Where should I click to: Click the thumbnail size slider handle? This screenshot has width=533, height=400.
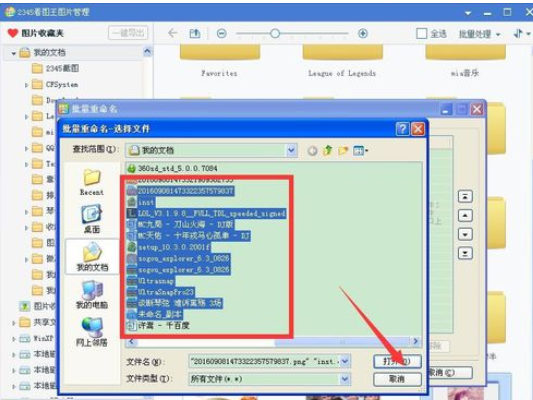coord(275,33)
